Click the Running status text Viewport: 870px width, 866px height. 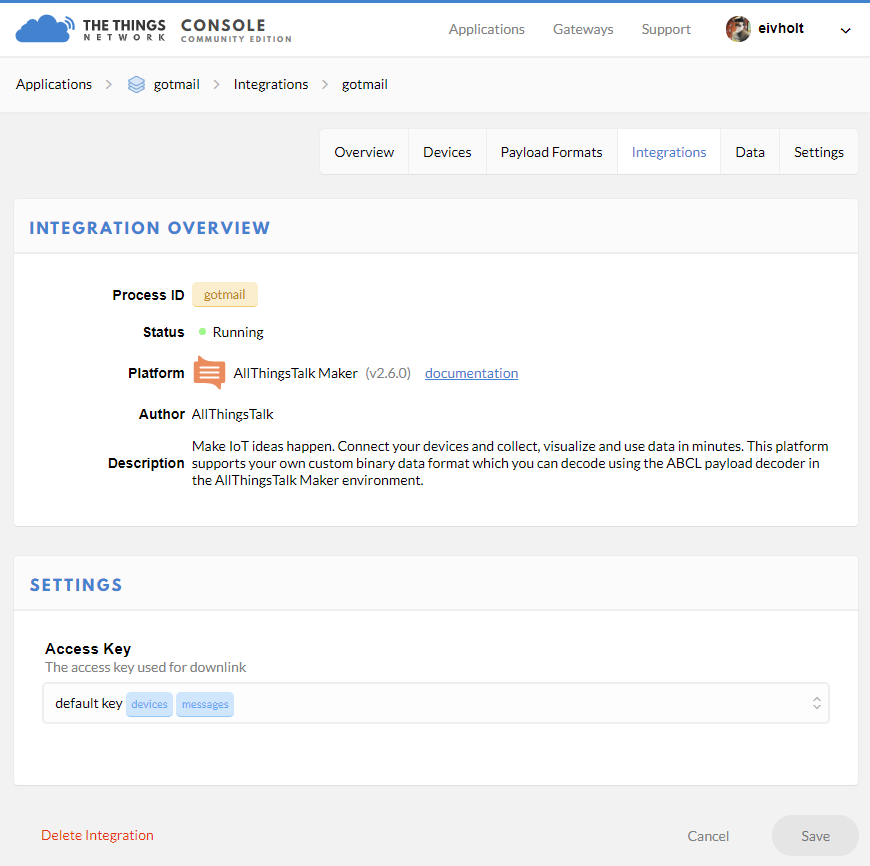tap(238, 332)
